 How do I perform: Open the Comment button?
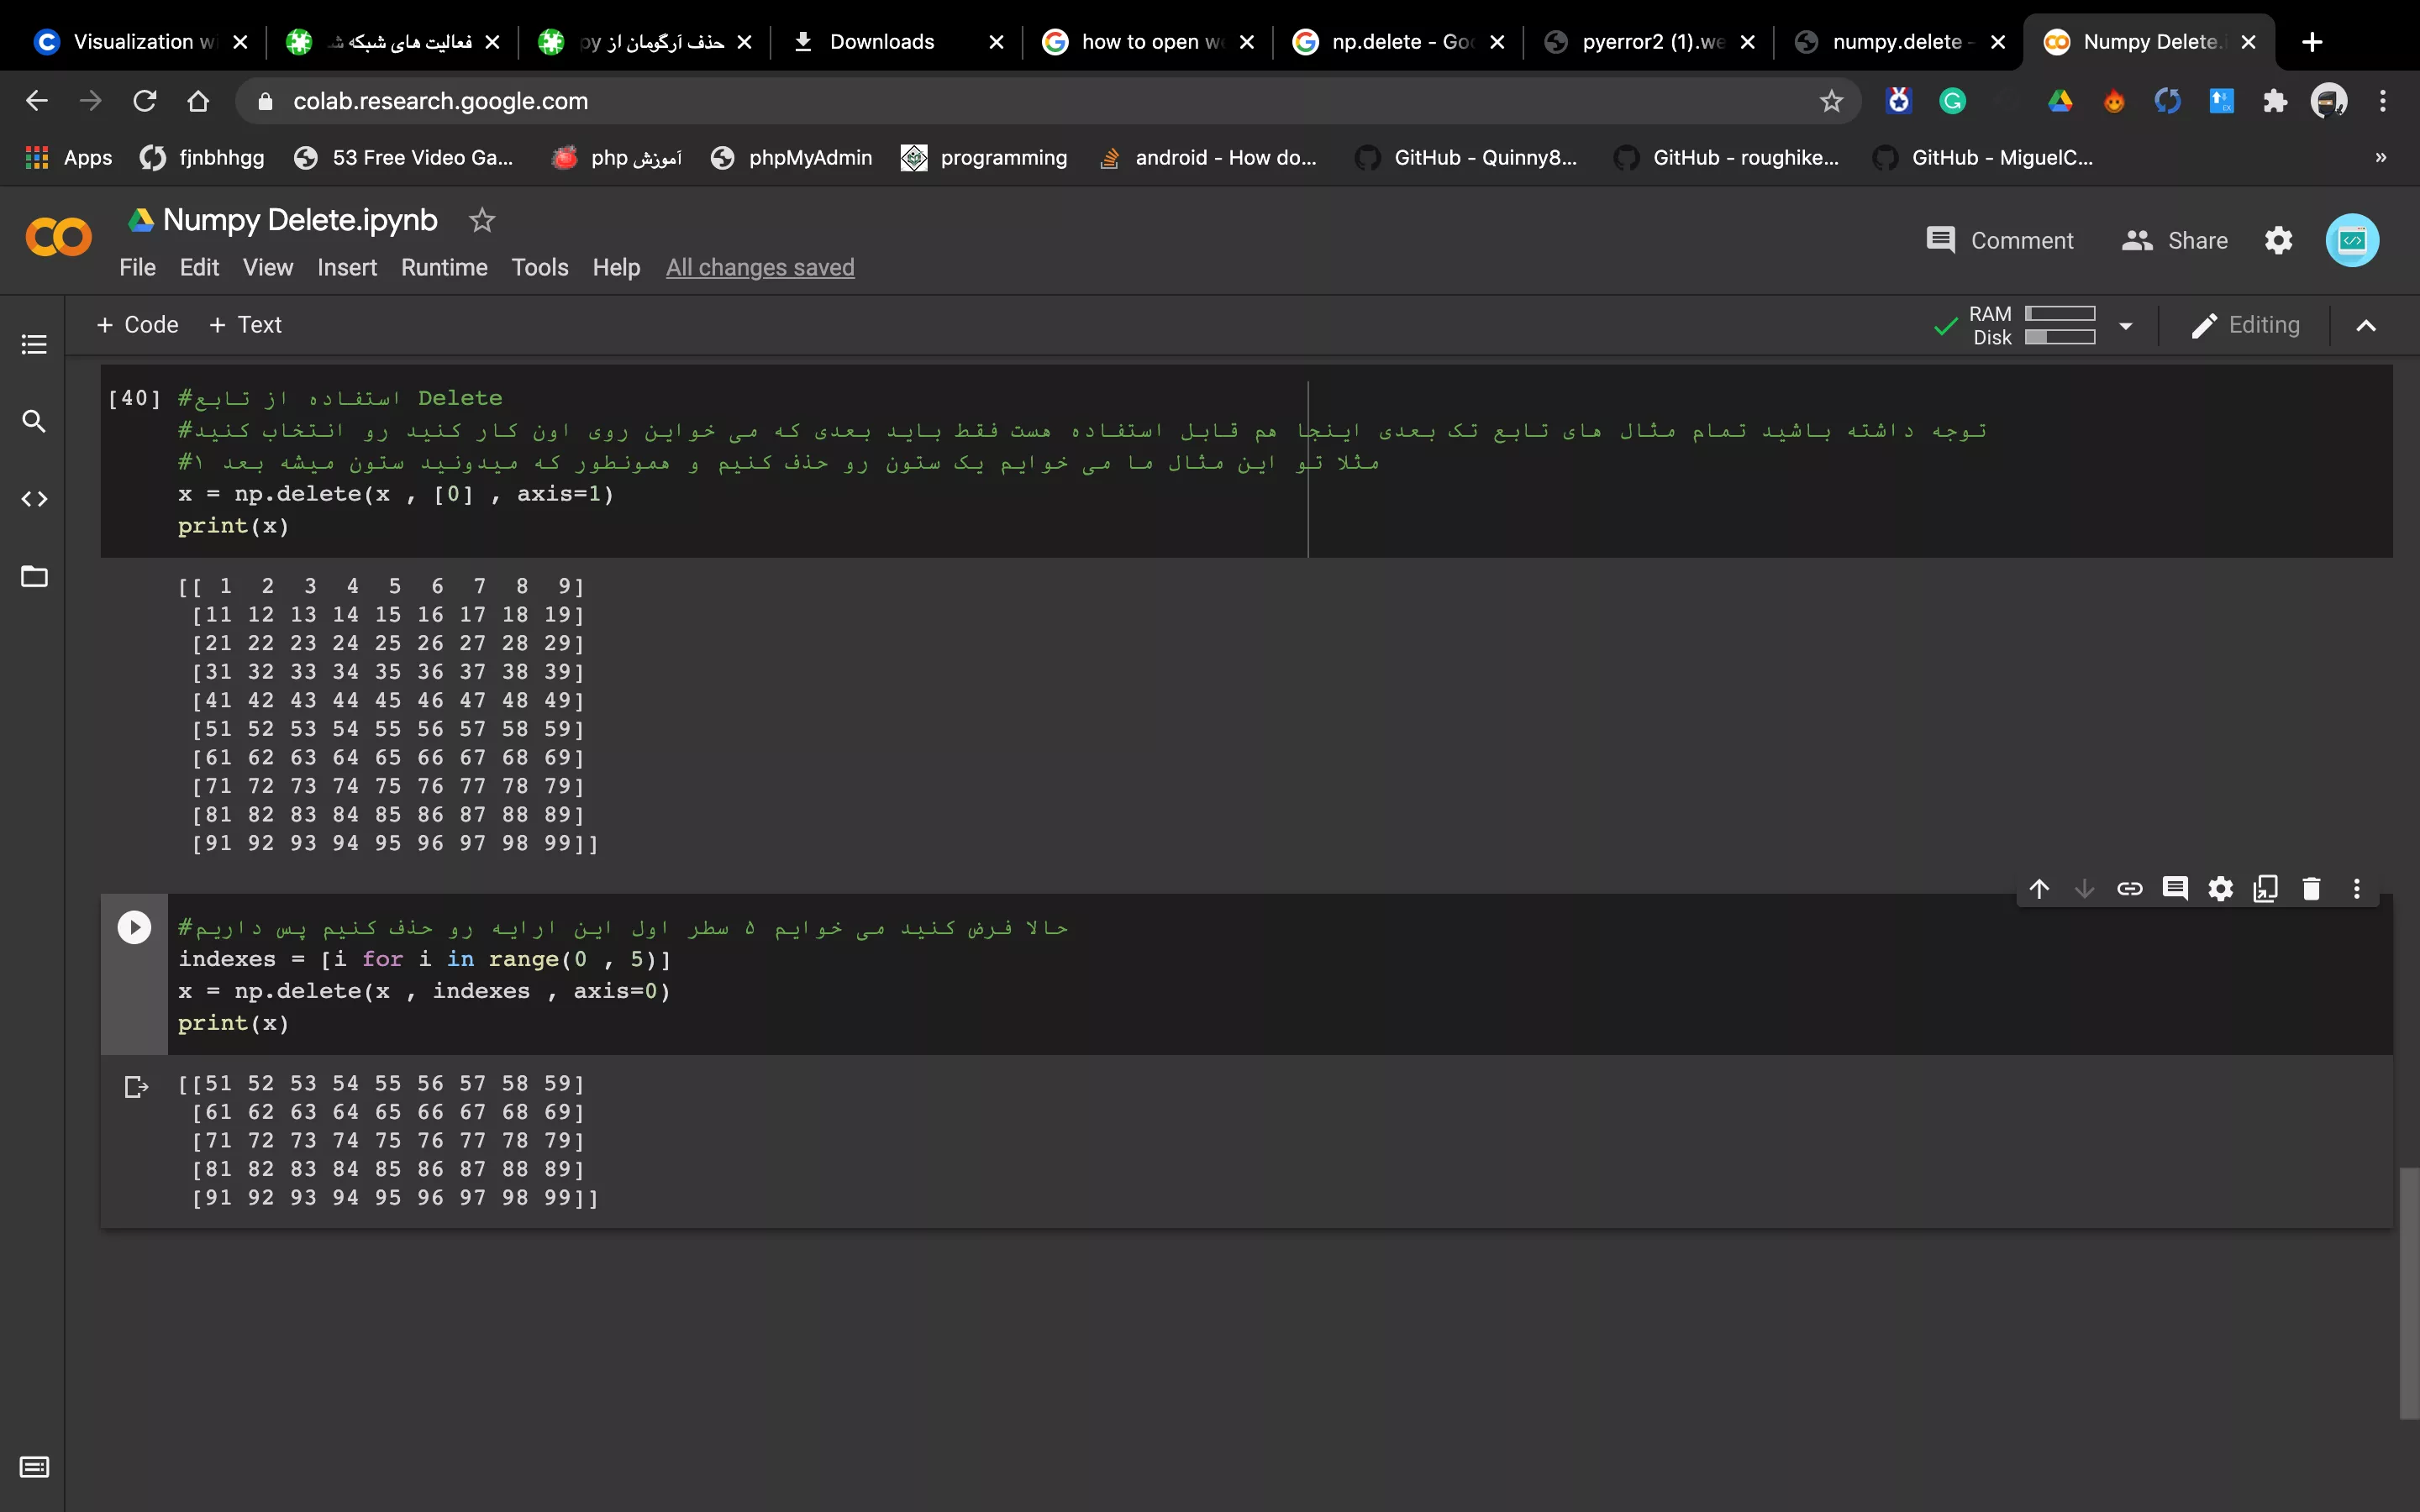coord(2000,240)
